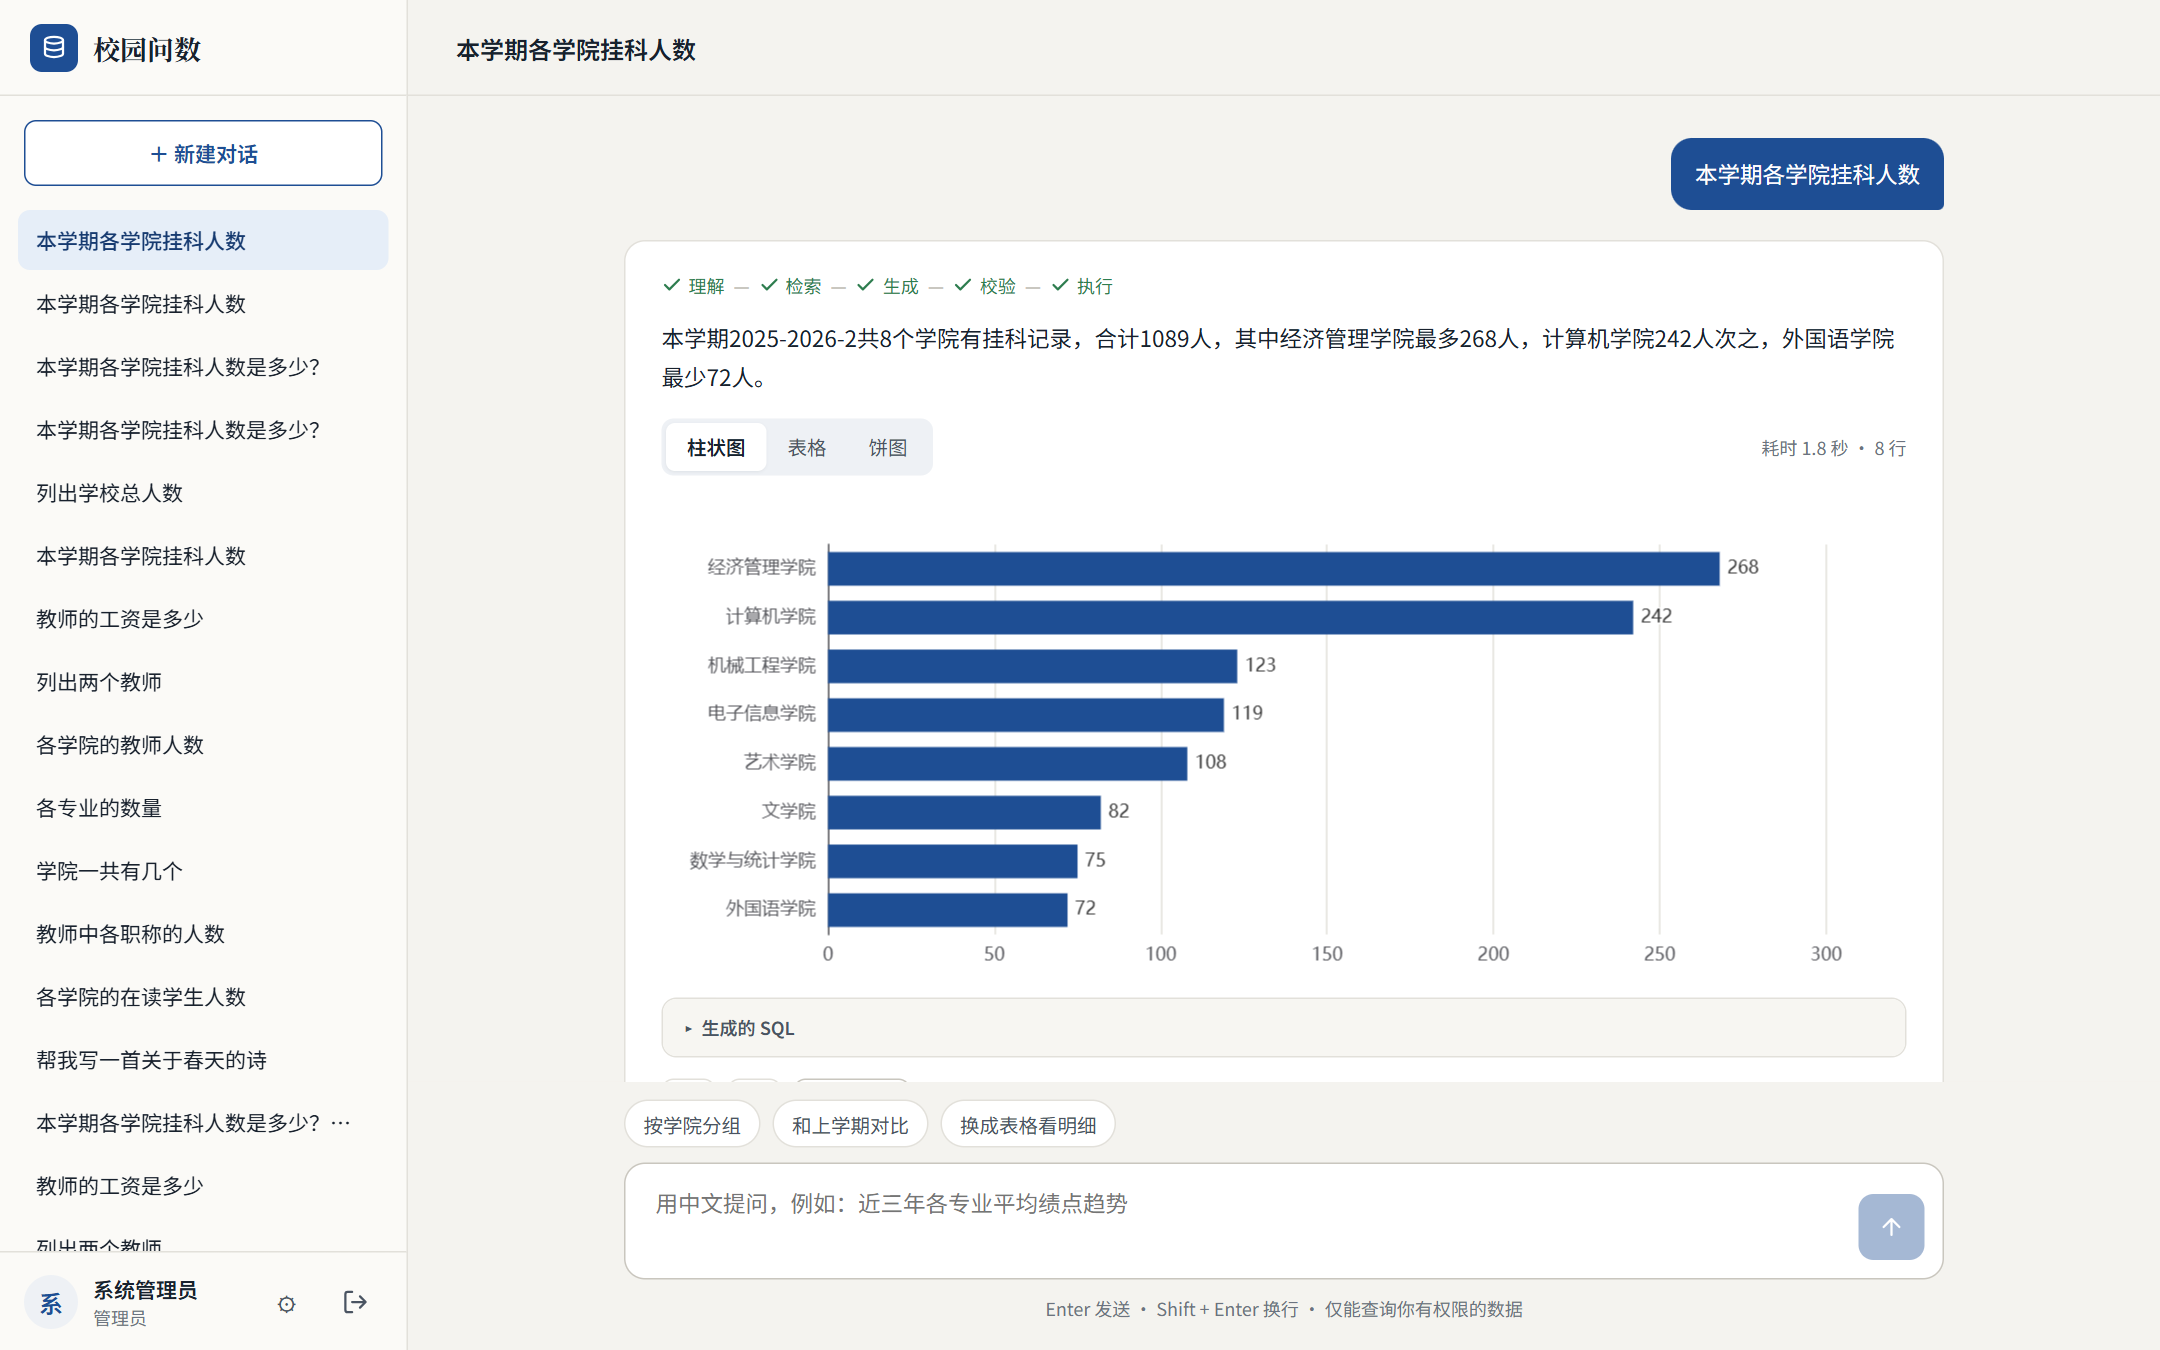Click the user message bubble 本学期各学院挂科人数
Image resolution: width=2160 pixels, height=1350 pixels.
point(1807,174)
